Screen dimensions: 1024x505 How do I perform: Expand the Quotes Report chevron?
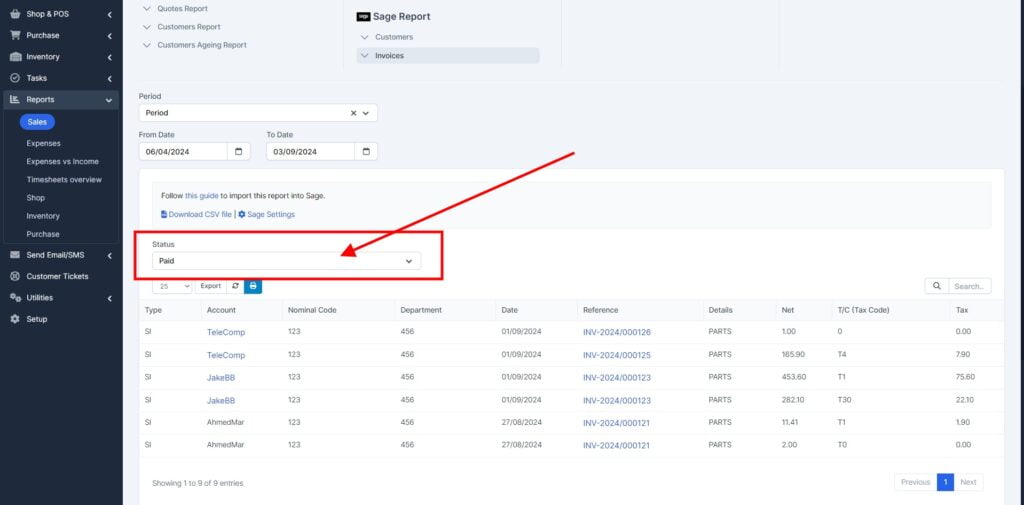(x=146, y=9)
